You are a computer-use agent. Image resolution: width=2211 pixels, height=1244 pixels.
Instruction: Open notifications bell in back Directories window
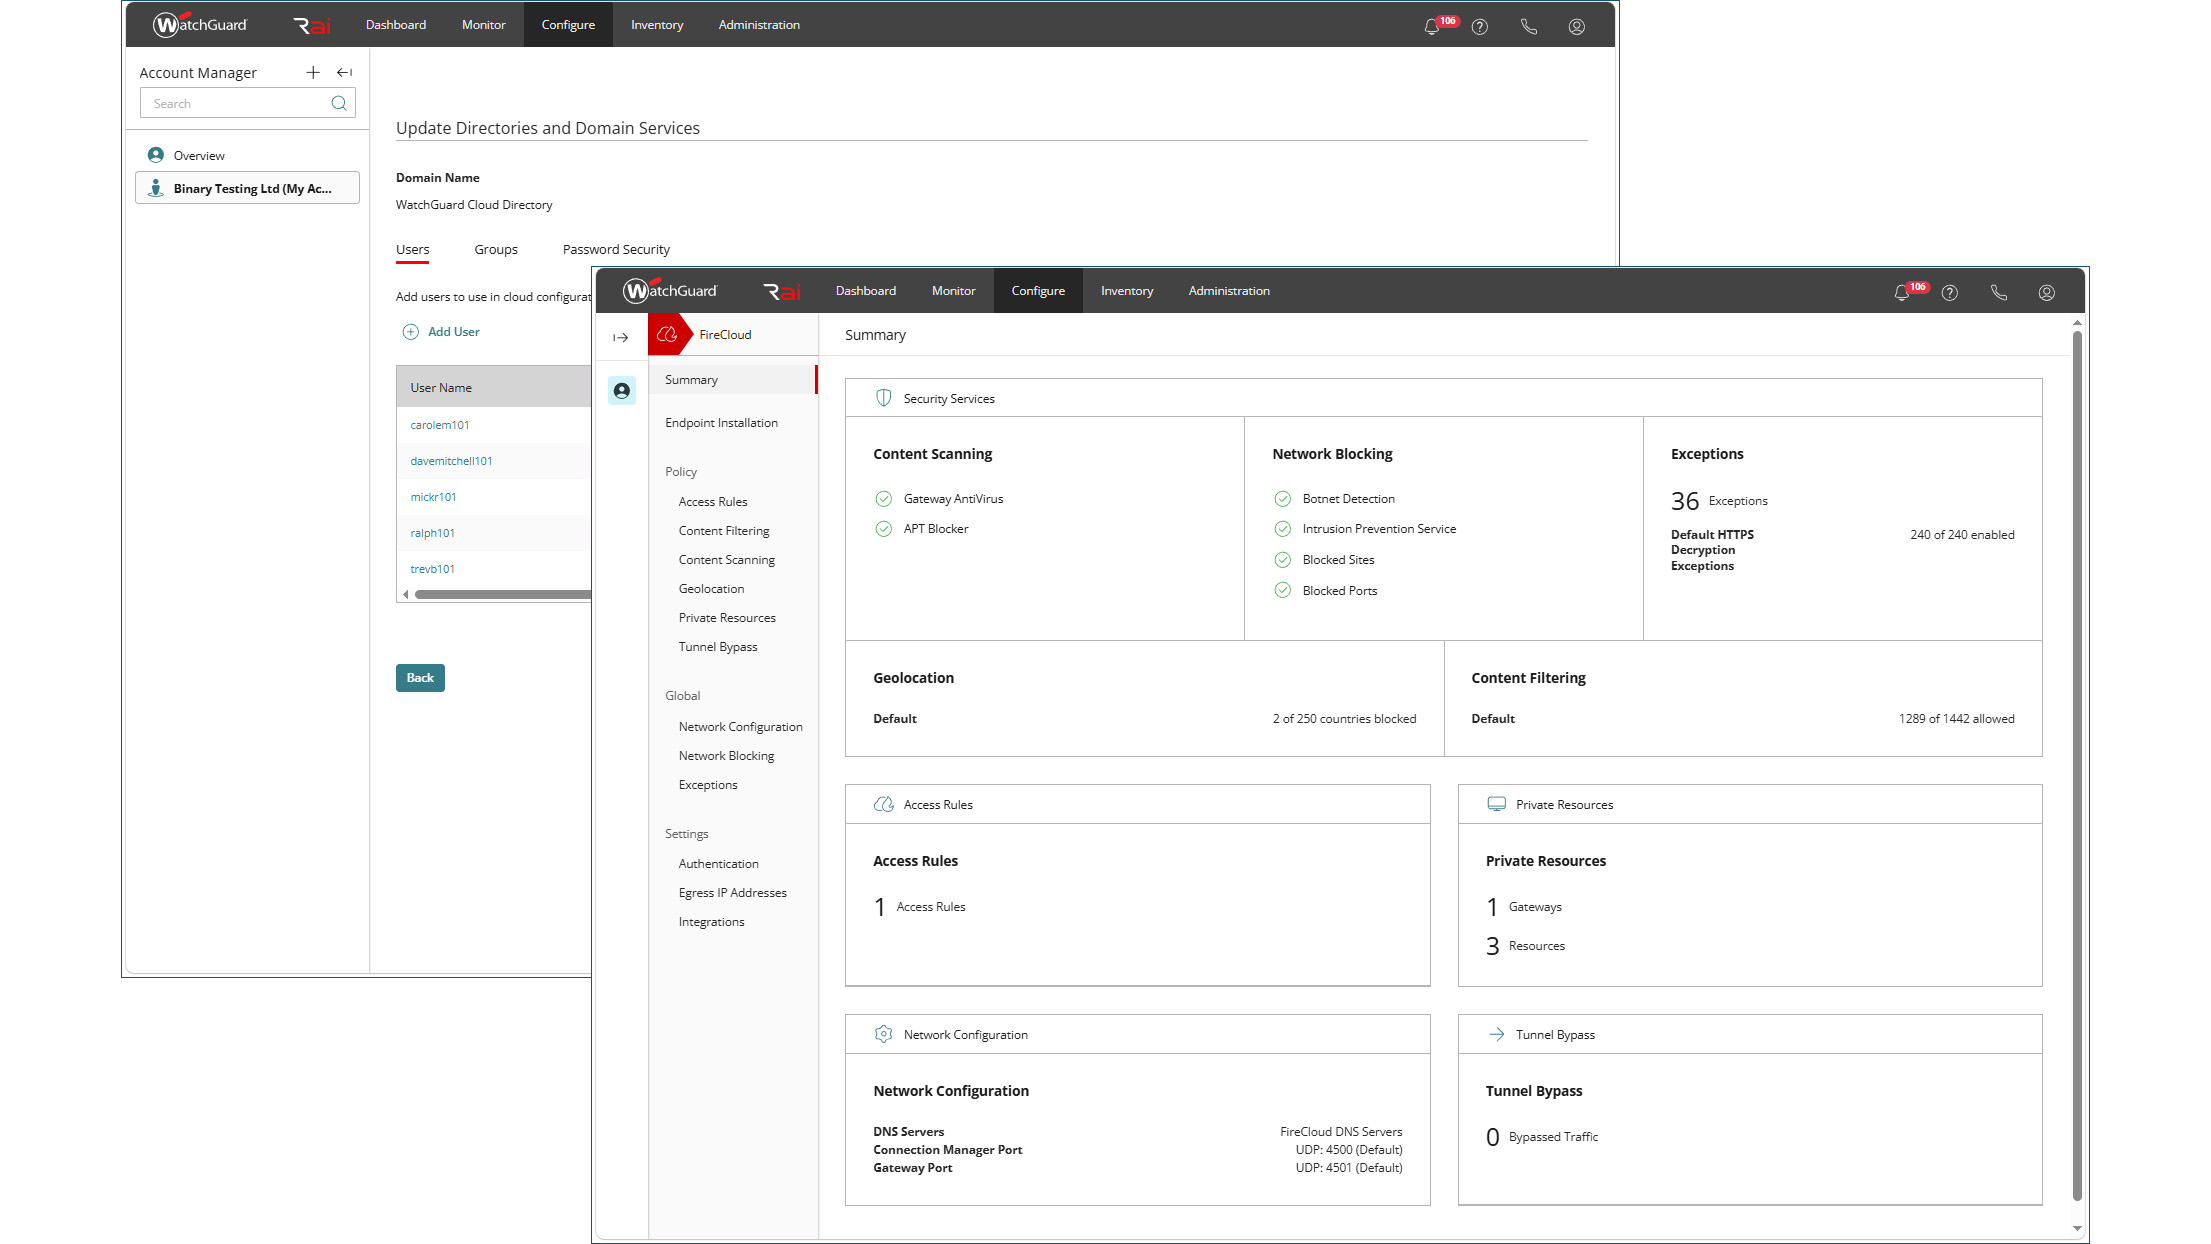tap(1431, 26)
